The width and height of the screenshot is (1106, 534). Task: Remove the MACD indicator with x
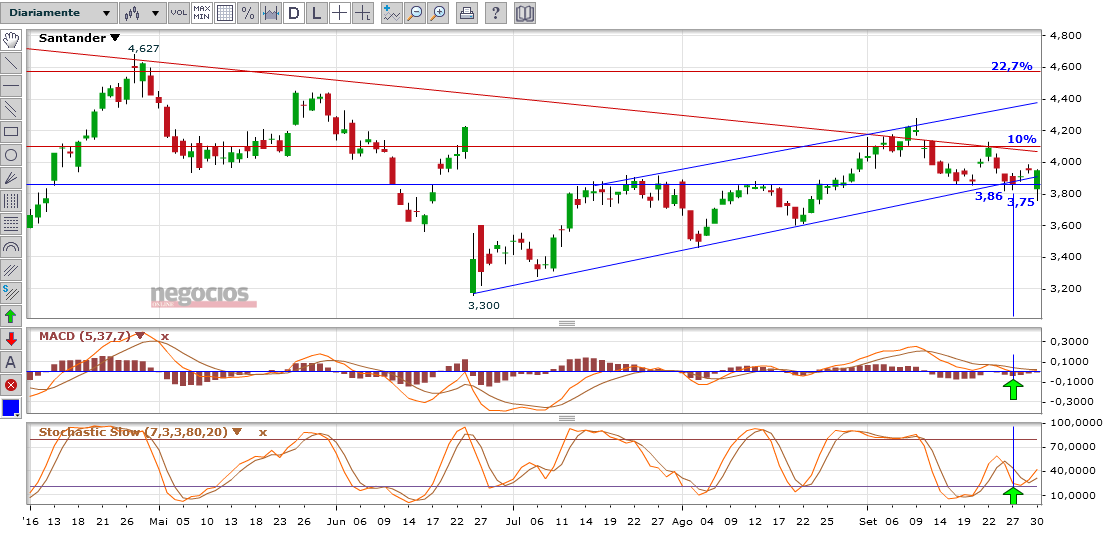(164, 336)
